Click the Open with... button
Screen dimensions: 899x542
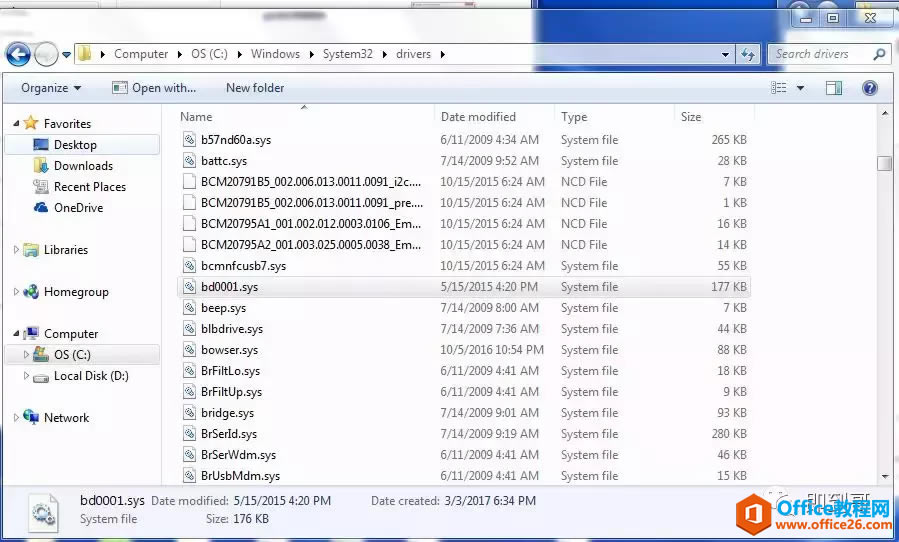(154, 88)
